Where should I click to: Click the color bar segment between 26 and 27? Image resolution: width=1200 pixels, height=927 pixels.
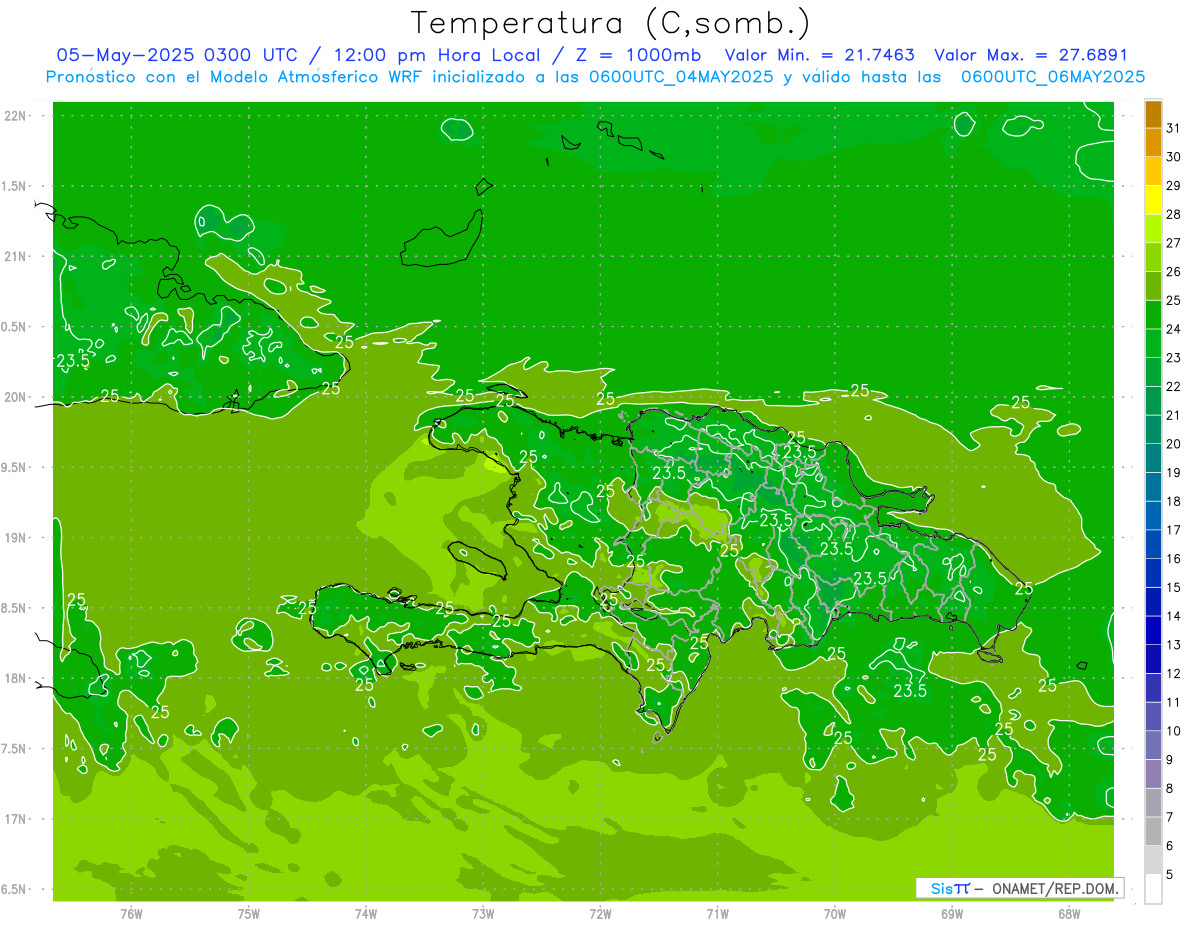tap(1153, 258)
